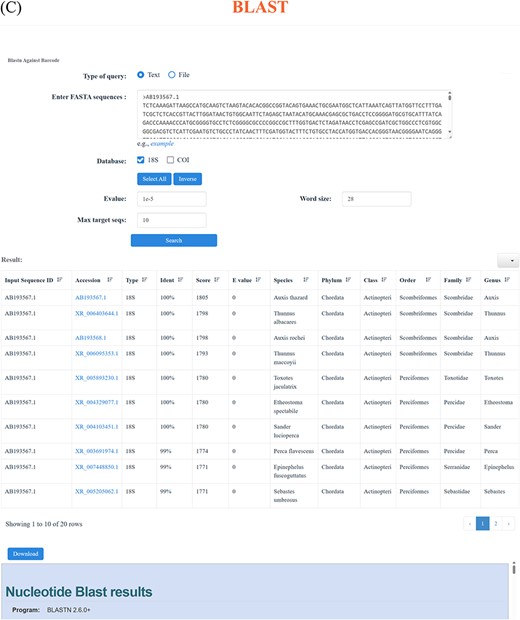Sort the Phylum column
Screen dimensions: 520x620
click(348, 280)
